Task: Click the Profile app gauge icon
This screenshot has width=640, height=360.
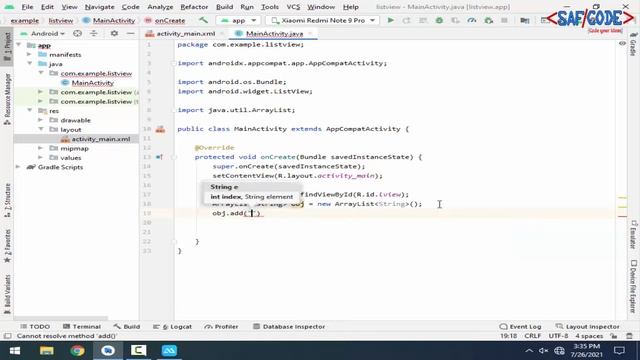Action: [472, 20]
